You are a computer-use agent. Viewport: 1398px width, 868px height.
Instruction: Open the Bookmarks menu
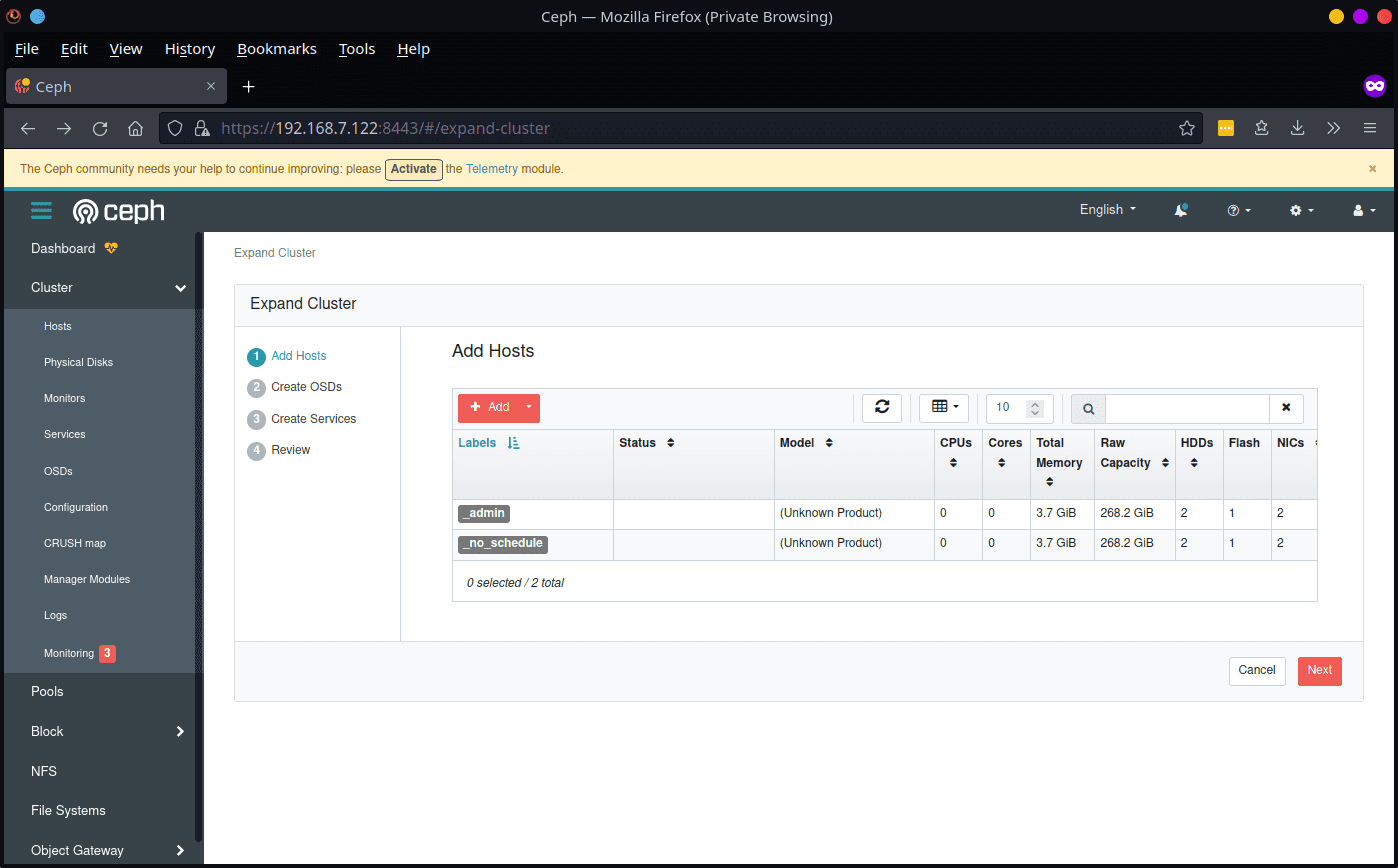point(276,49)
